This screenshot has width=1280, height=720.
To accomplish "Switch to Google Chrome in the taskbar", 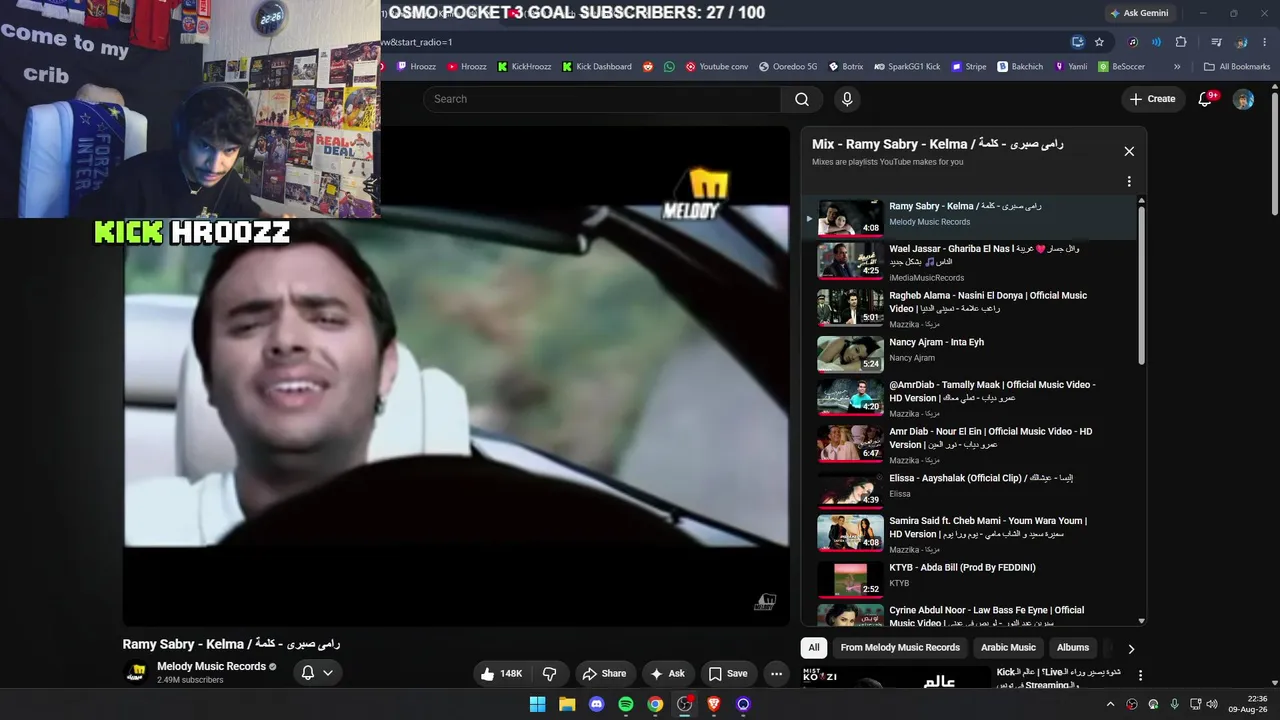I will [x=655, y=704].
